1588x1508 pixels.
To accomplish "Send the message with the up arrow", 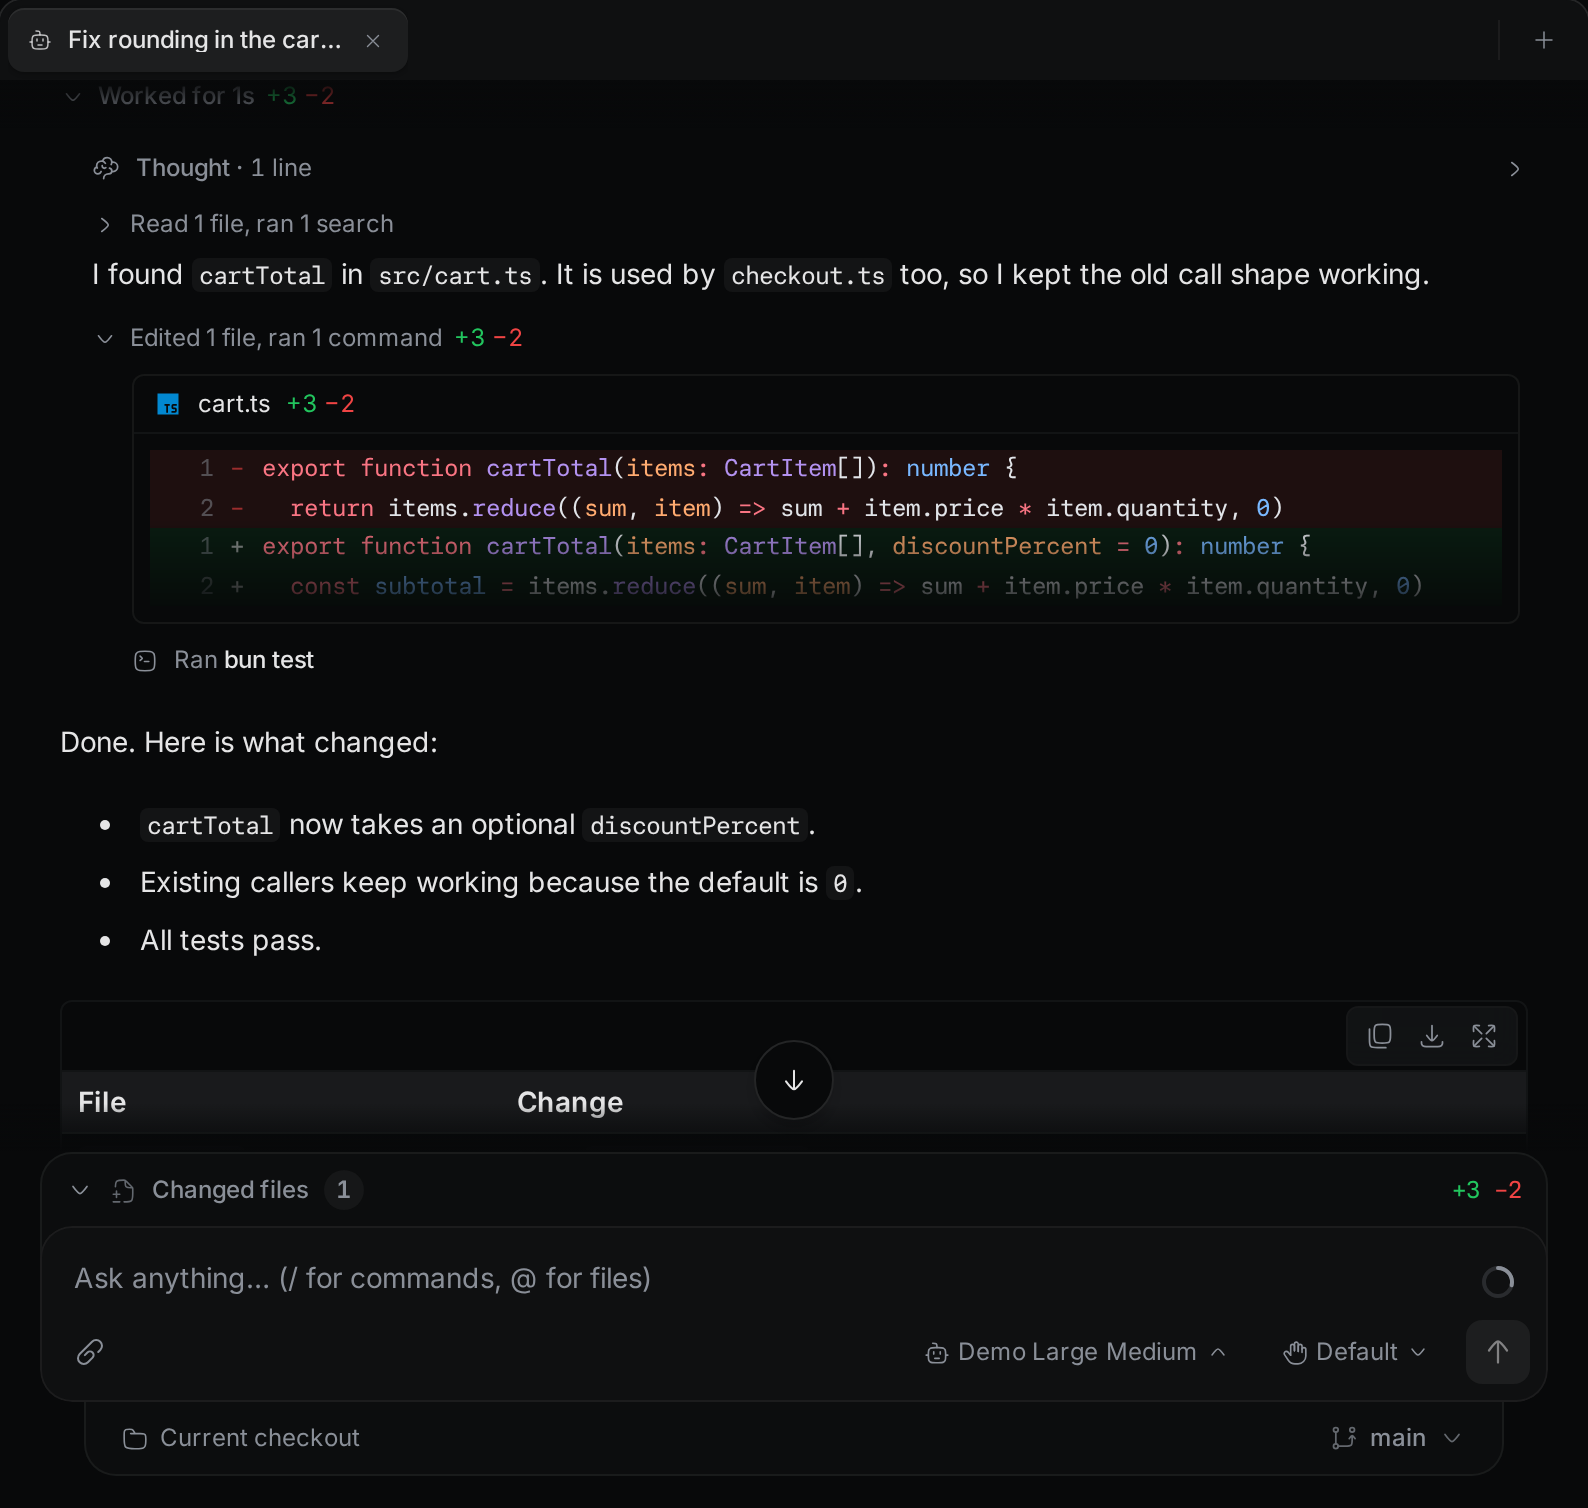I will tap(1497, 1352).
